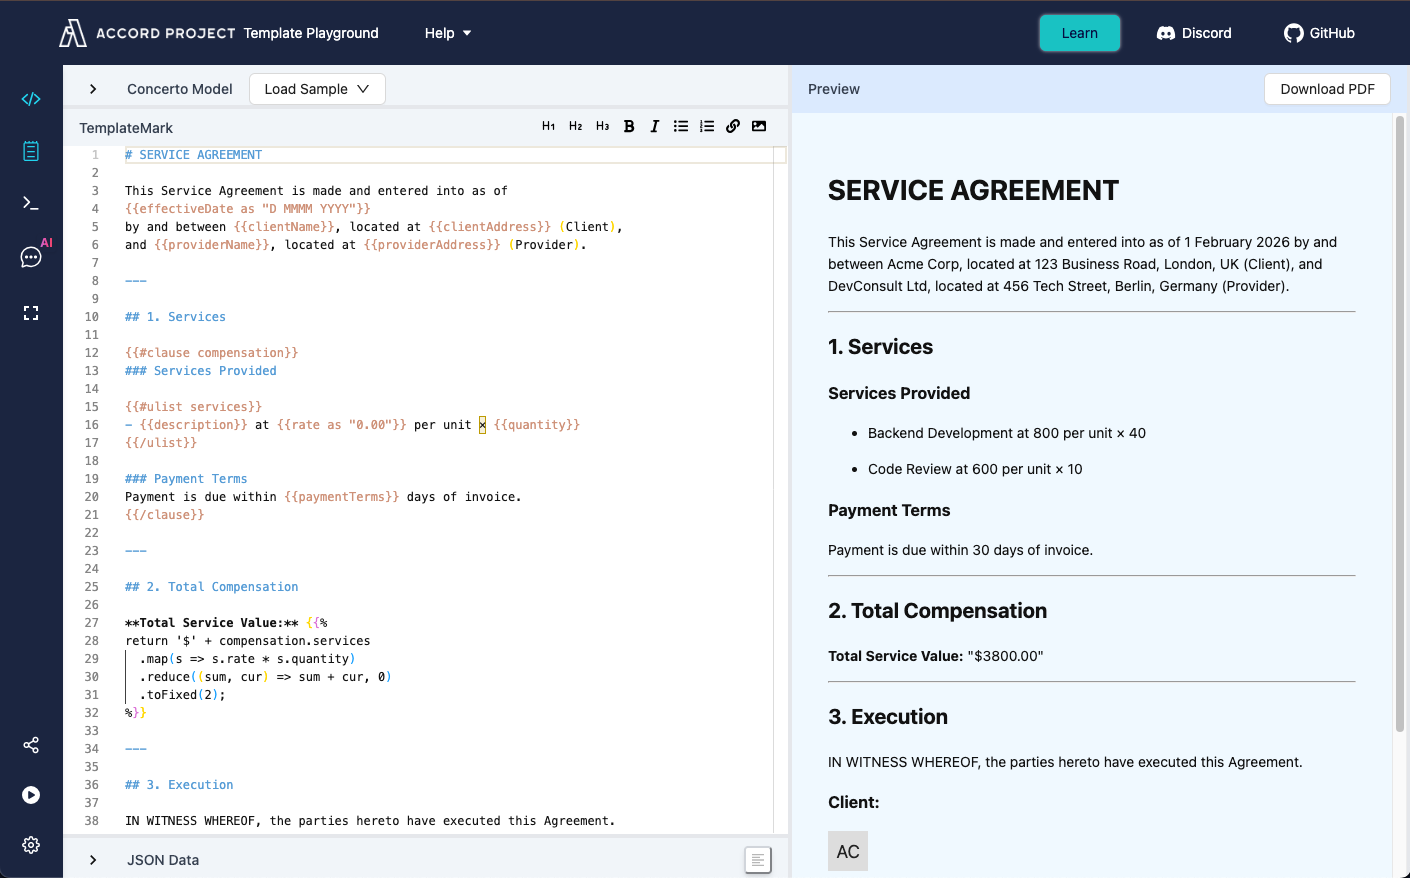This screenshot has width=1410, height=878.
Task: Apply bold formatting in the TemplateMark toolbar
Action: 628,126
